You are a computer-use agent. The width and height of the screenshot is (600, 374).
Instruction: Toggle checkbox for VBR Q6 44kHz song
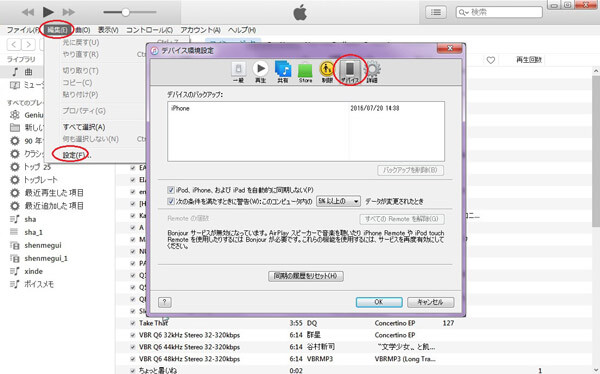point(133,347)
